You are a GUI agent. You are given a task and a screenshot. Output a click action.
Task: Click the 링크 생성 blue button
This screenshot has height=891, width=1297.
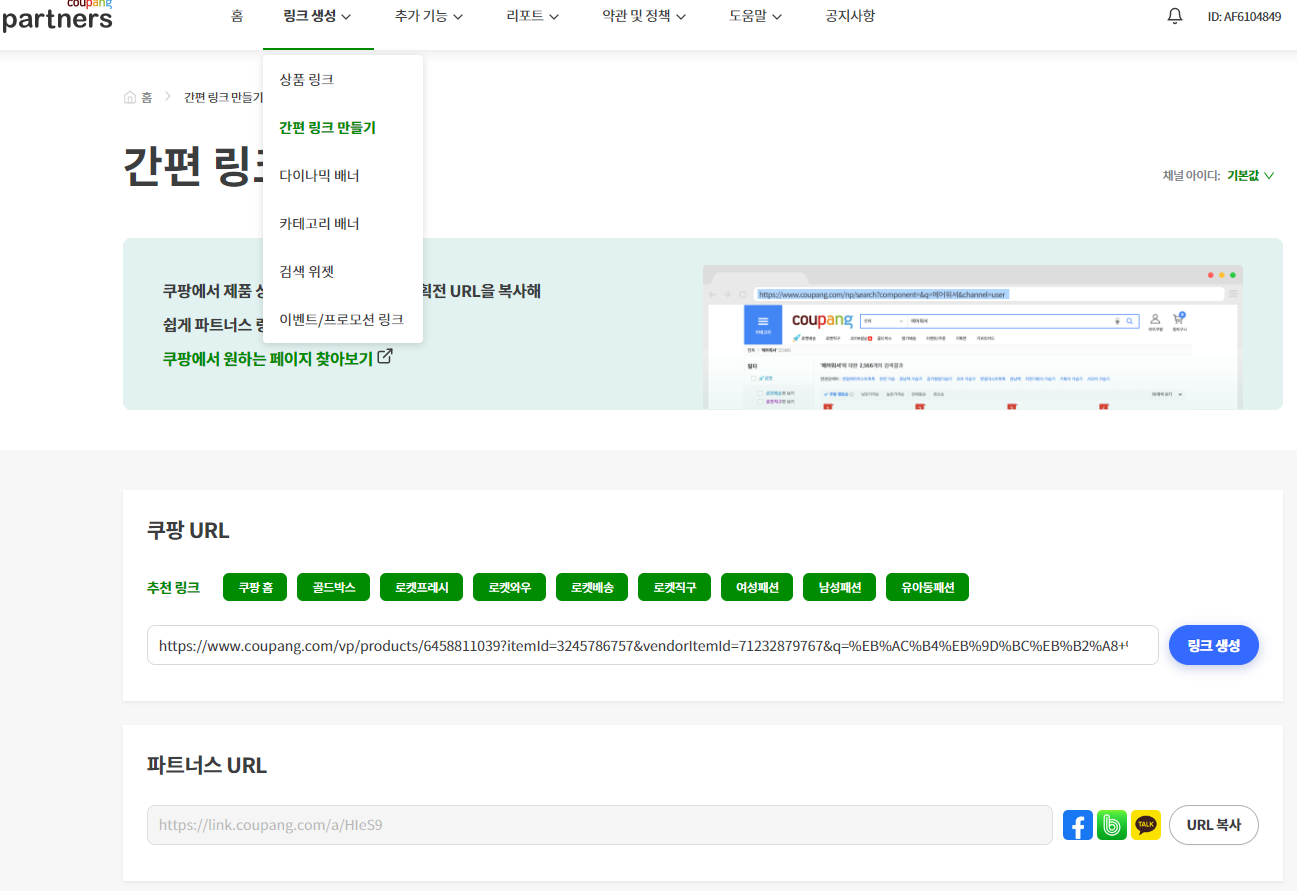pos(1213,645)
